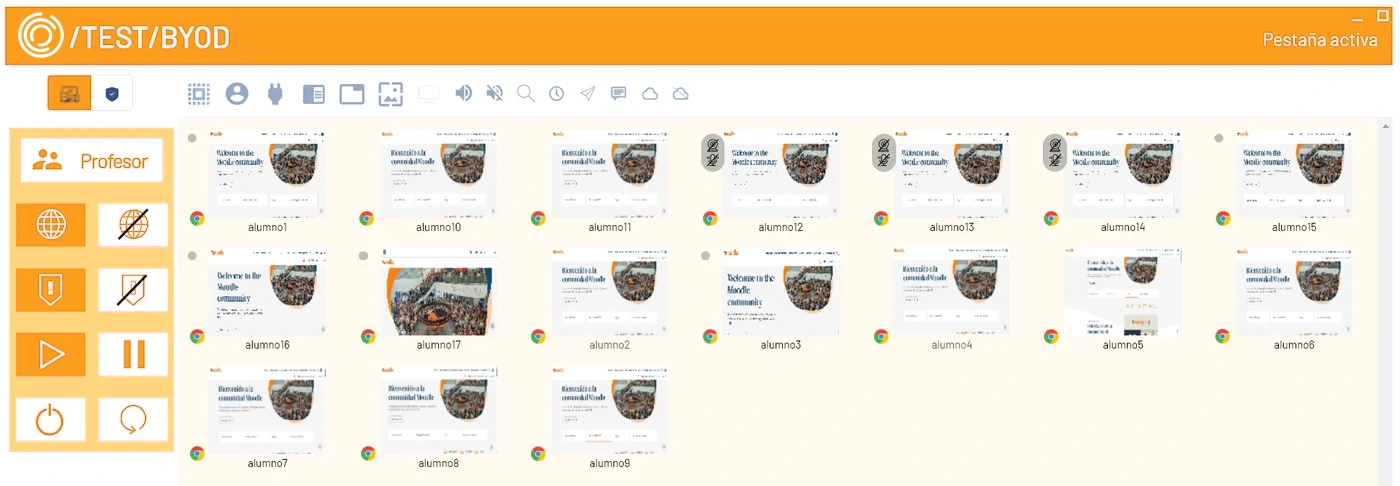Click the power off button
The height and width of the screenshot is (486, 1400).
click(51, 419)
